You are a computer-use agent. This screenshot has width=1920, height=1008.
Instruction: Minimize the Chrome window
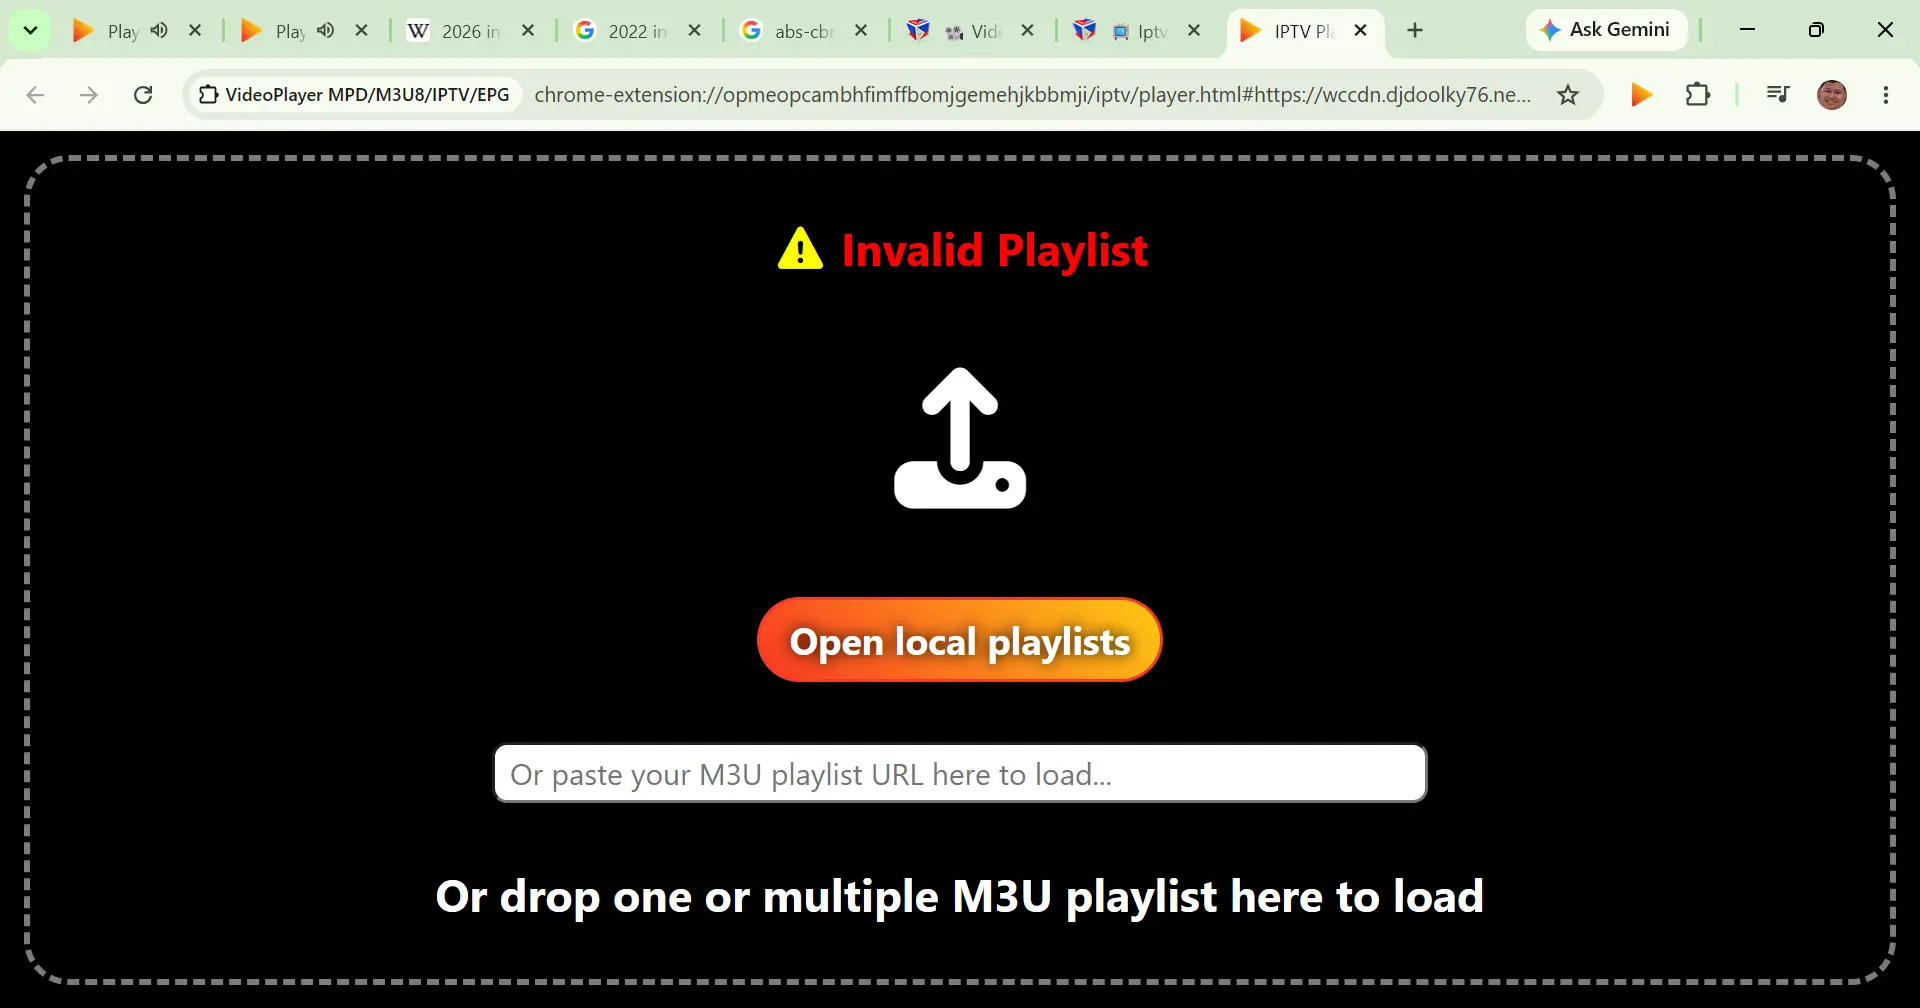(1748, 30)
